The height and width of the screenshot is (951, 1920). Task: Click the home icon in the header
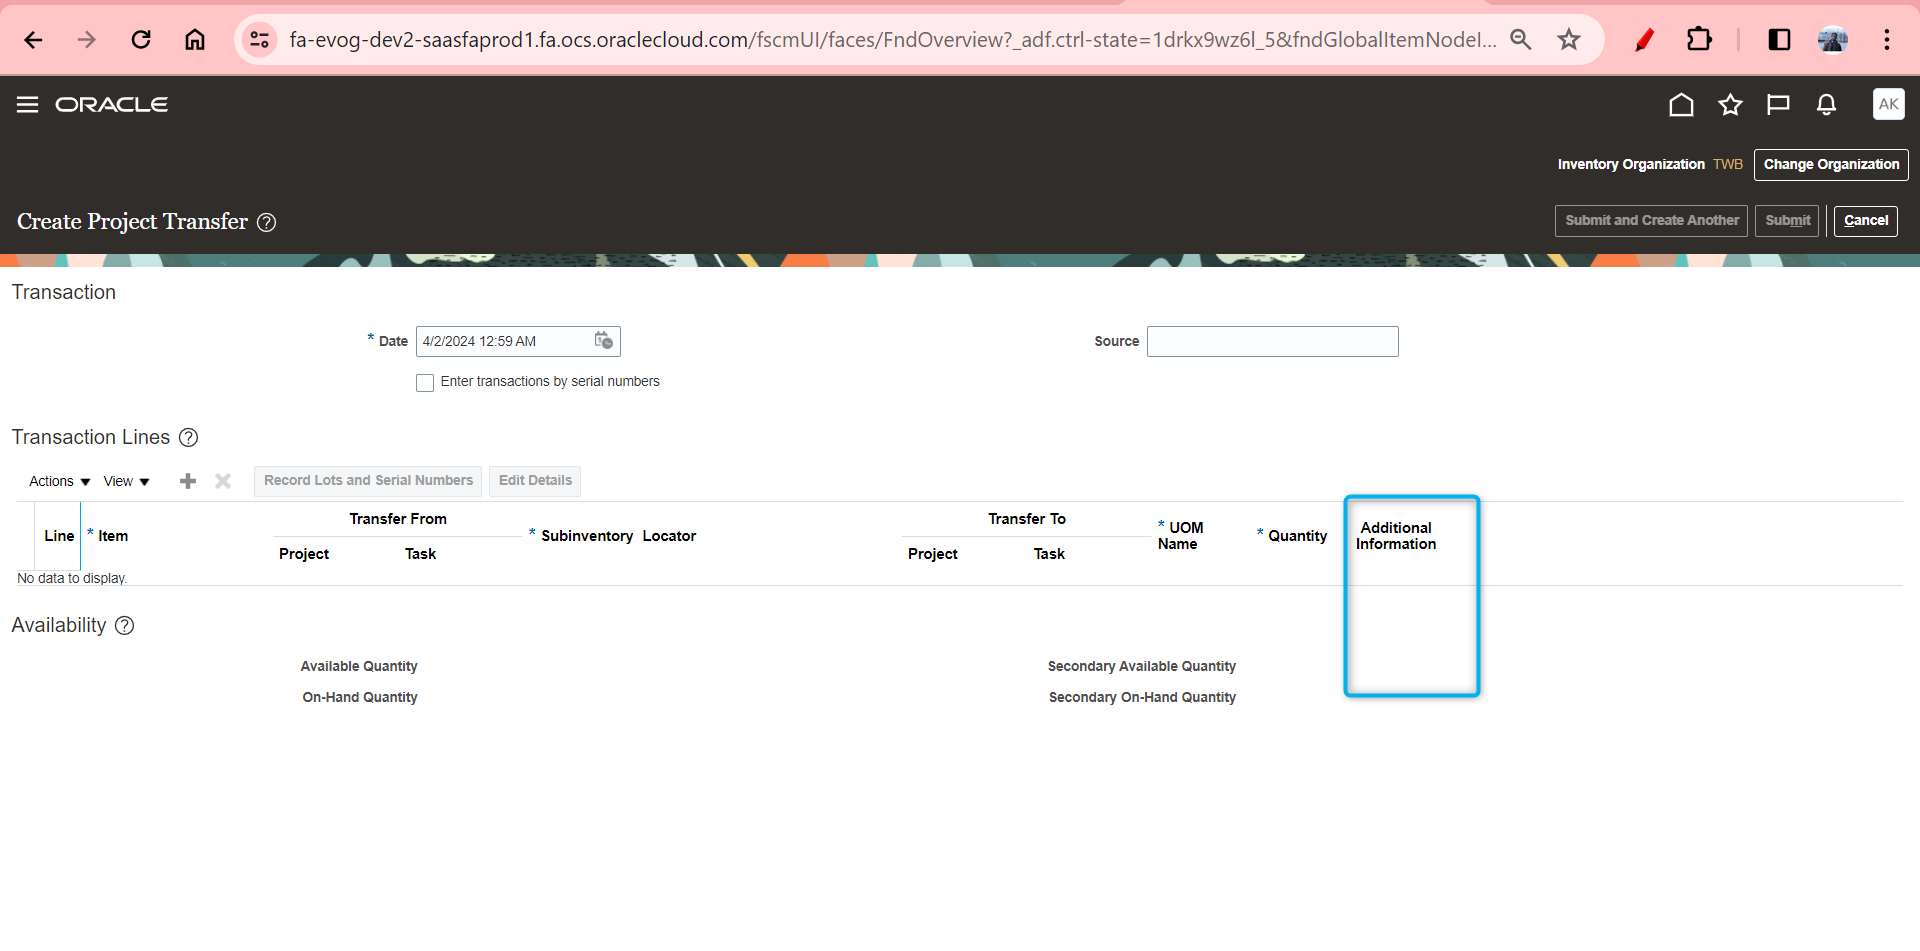pyautogui.click(x=1681, y=104)
